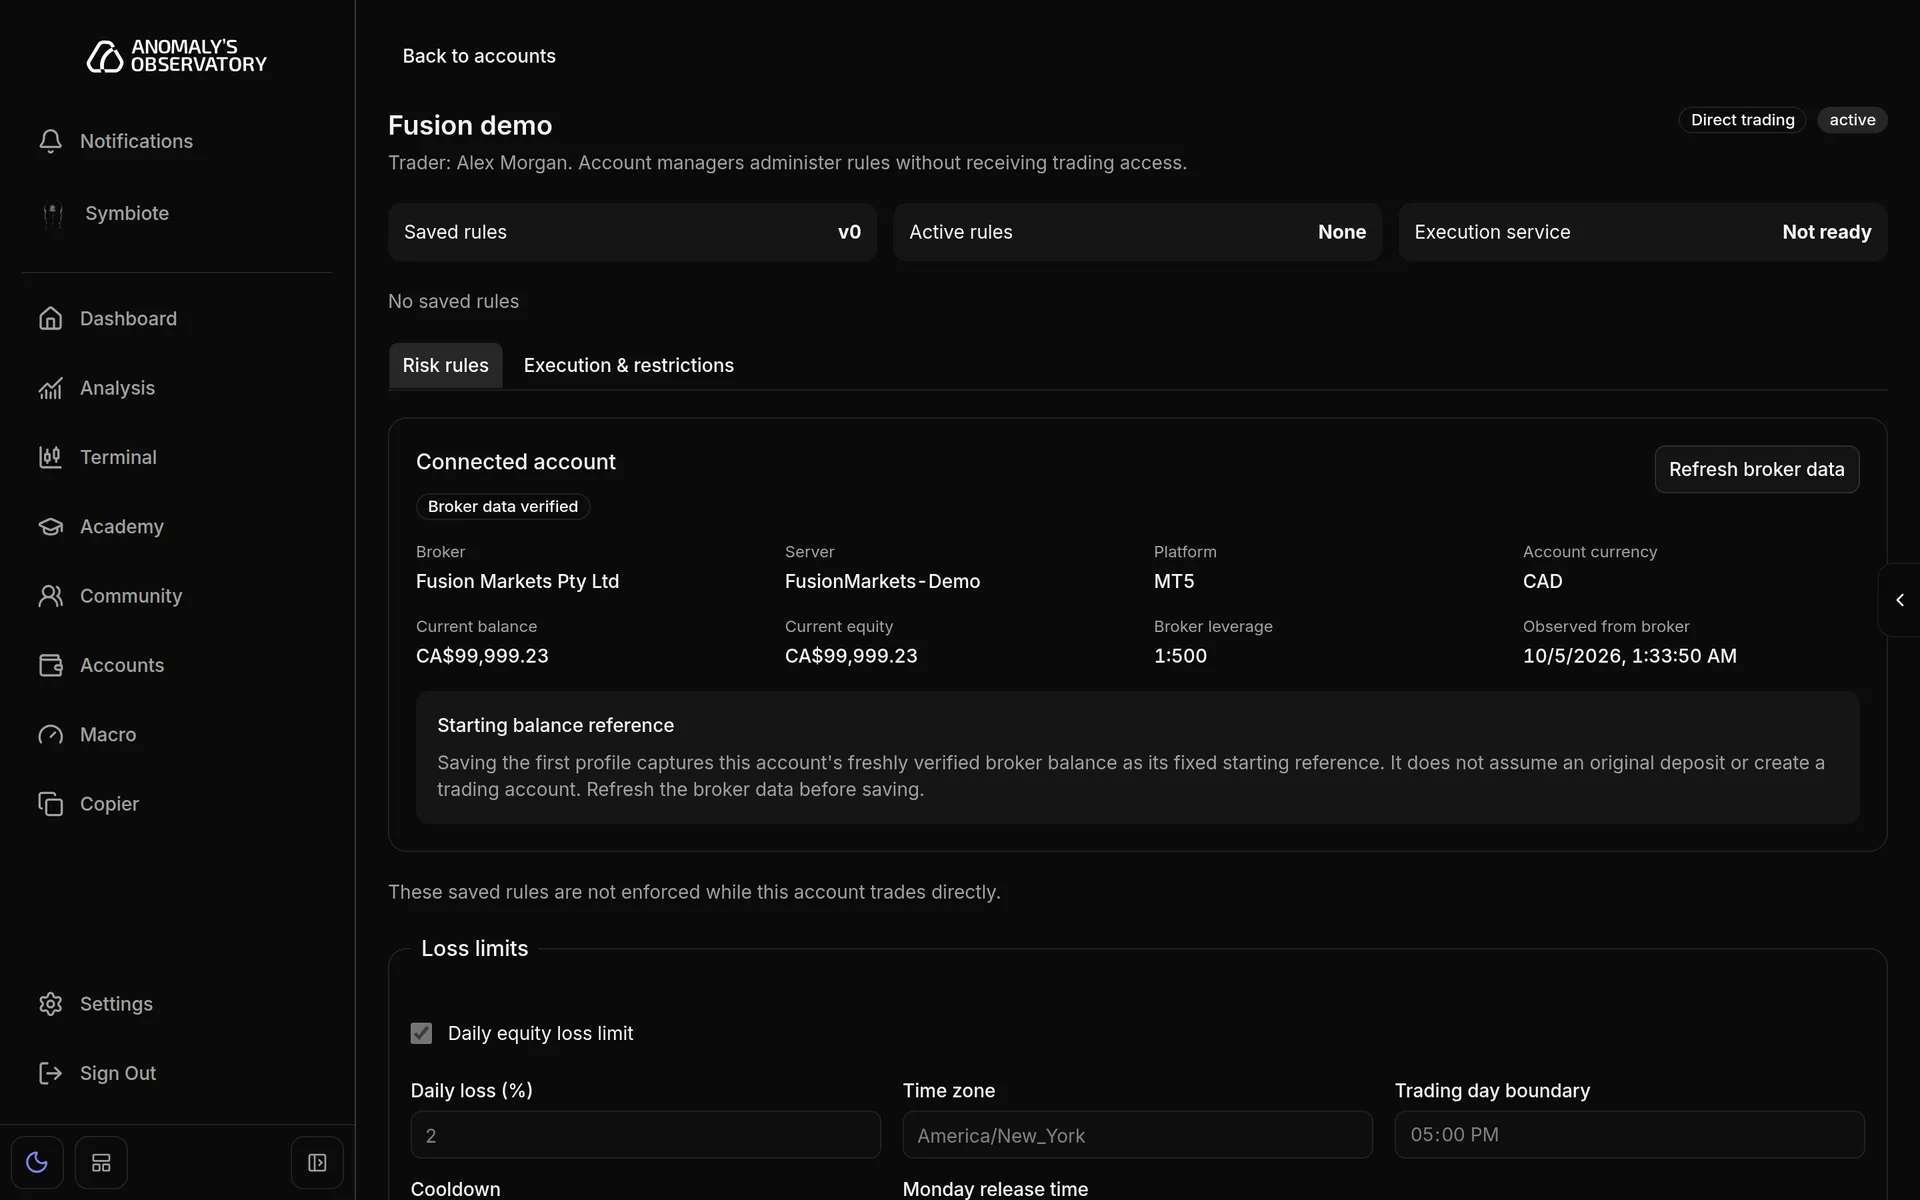The image size is (1920, 1200).
Task: Click the Active rules None card
Action: pos(1137,232)
